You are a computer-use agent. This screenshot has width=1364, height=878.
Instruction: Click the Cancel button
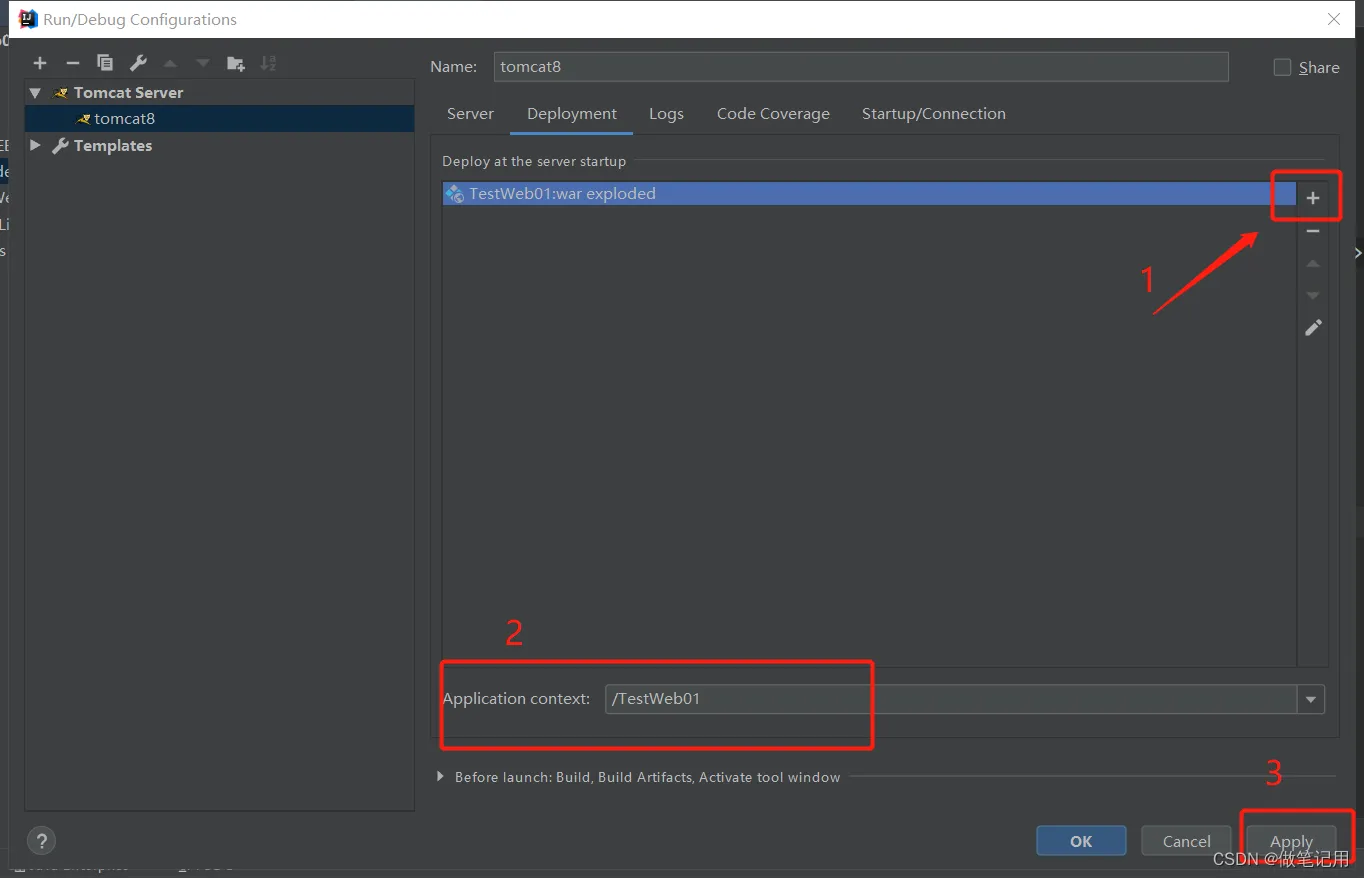[1187, 841]
